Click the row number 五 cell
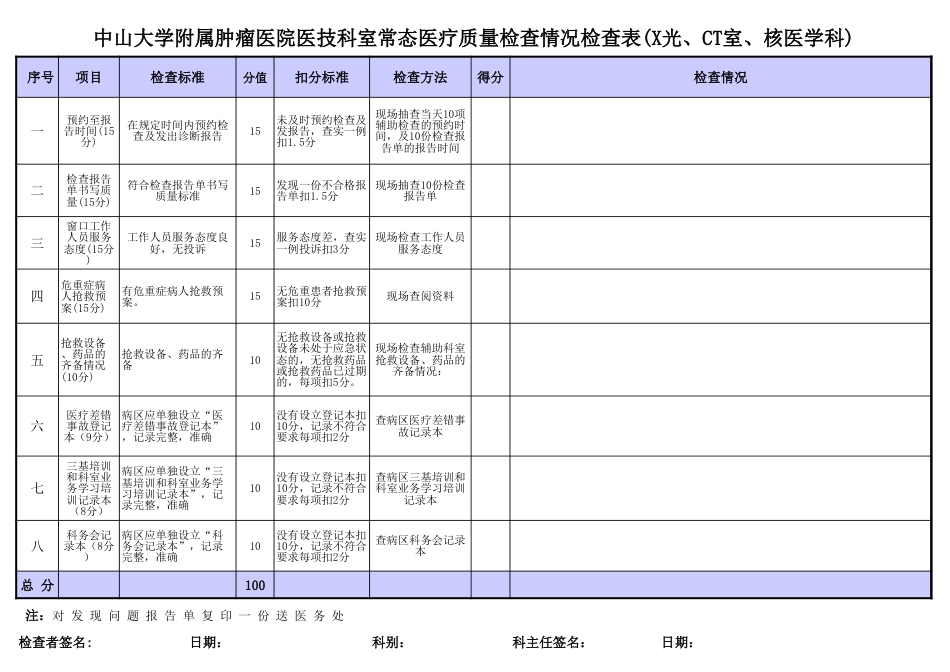Image resolution: width=950 pixels, height=672 pixels. coord(38,360)
